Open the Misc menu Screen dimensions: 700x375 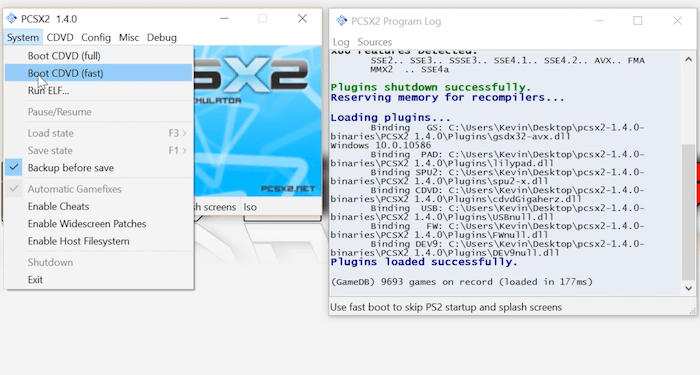pyautogui.click(x=129, y=38)
